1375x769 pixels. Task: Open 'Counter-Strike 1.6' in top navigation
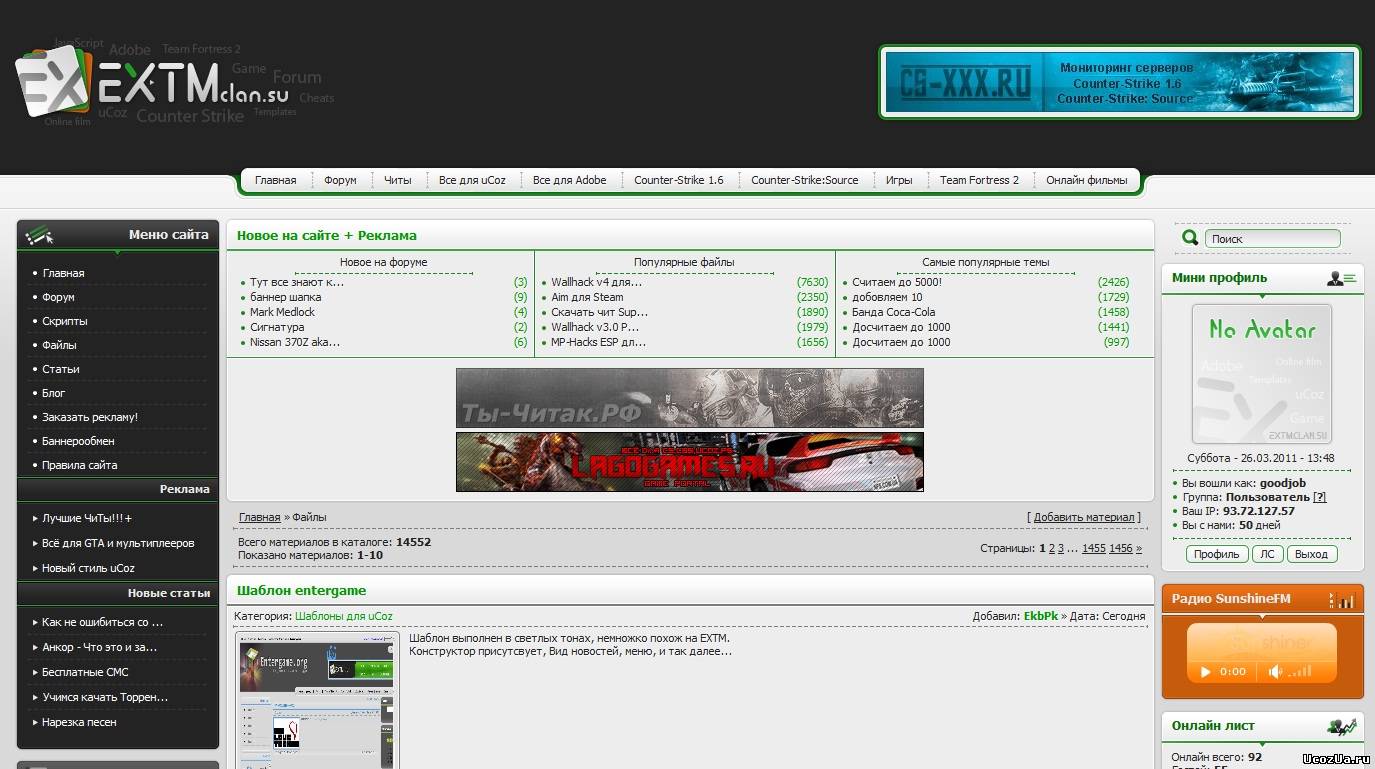point(678,180)
